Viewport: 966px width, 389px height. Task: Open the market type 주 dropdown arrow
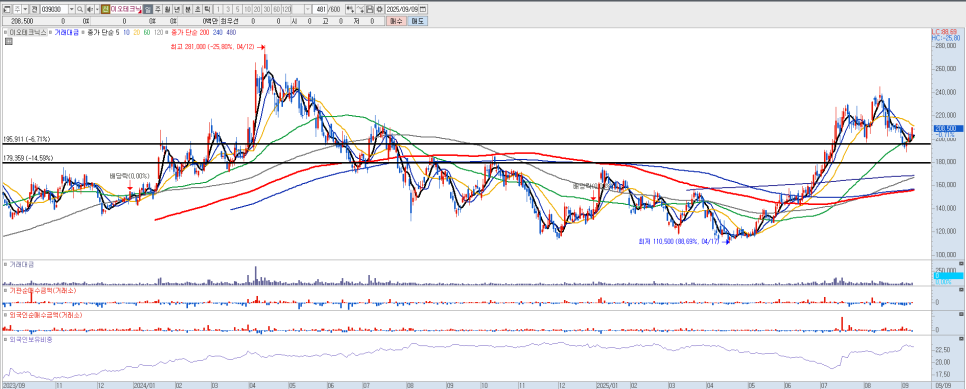(x=25, y=9)
